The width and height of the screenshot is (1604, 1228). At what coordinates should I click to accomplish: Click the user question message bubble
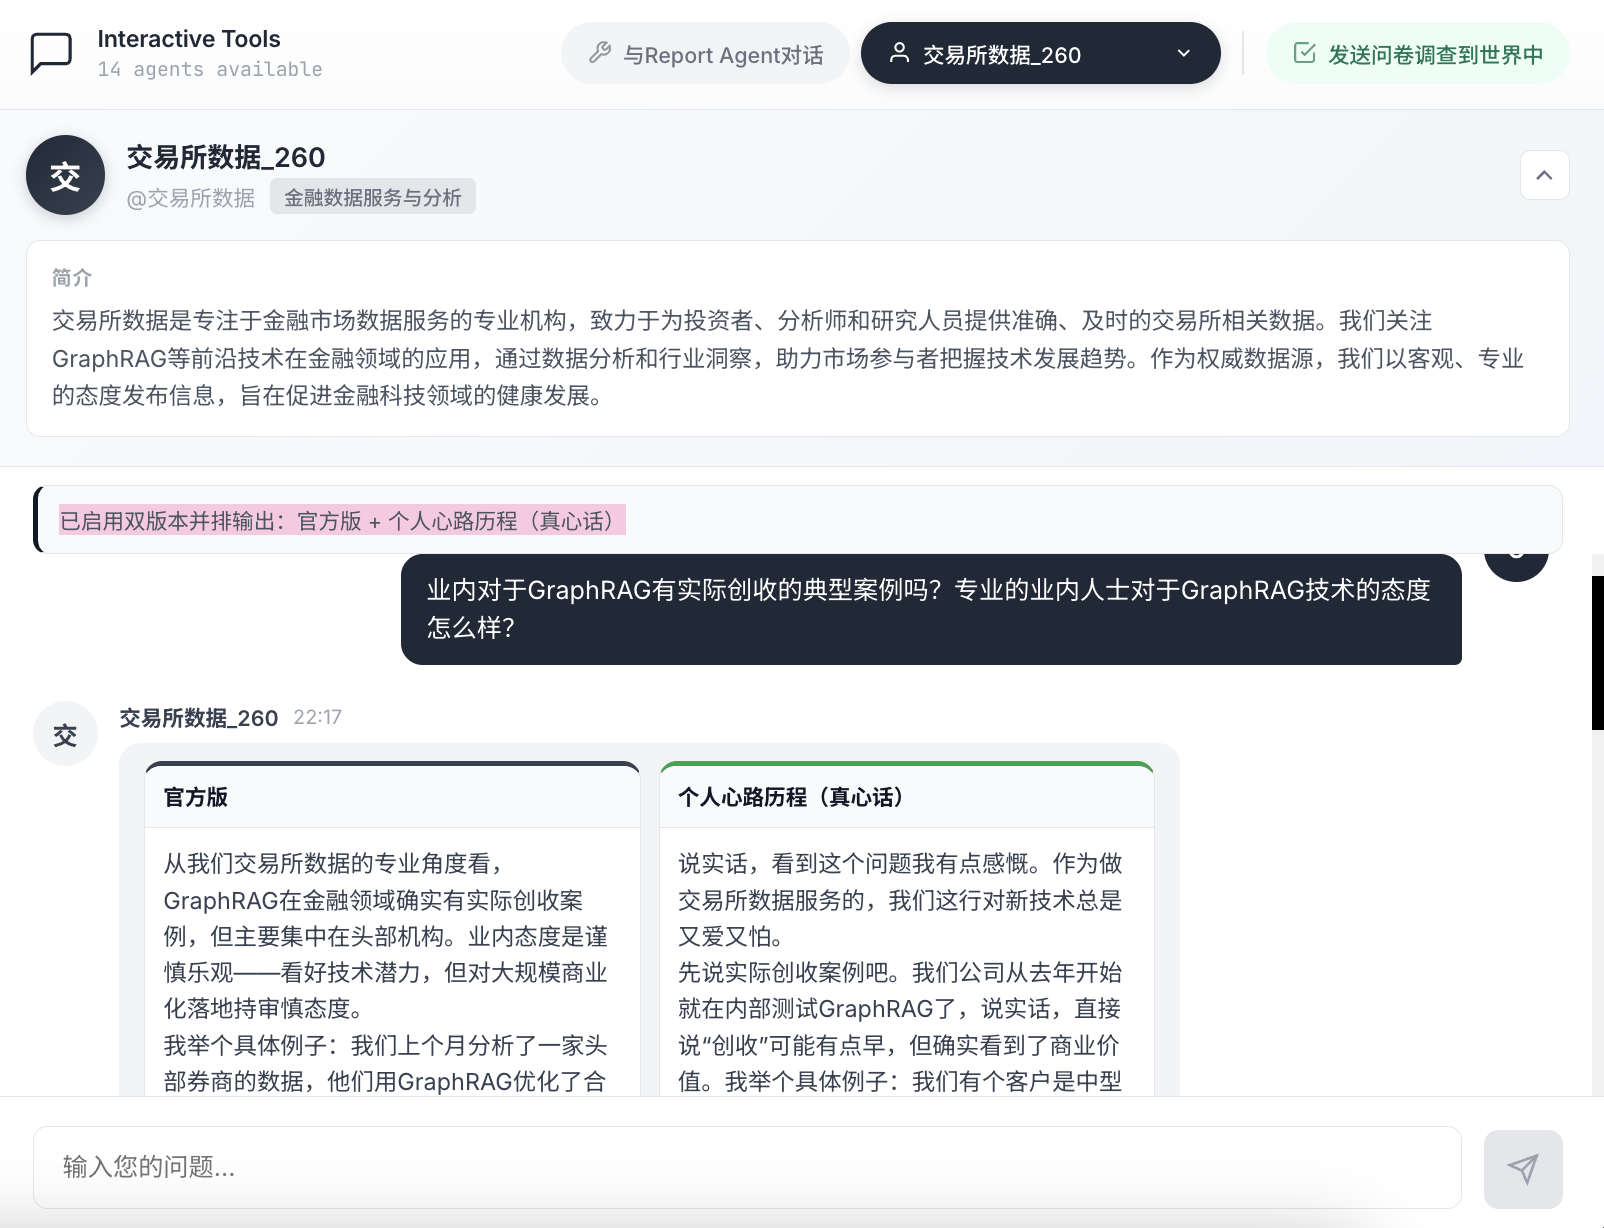(931, 609)
